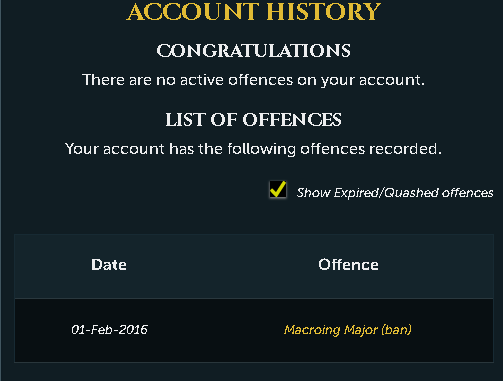
Task: Click the 'following offences recorded' sentence
Action: click(x=253, y=149)
